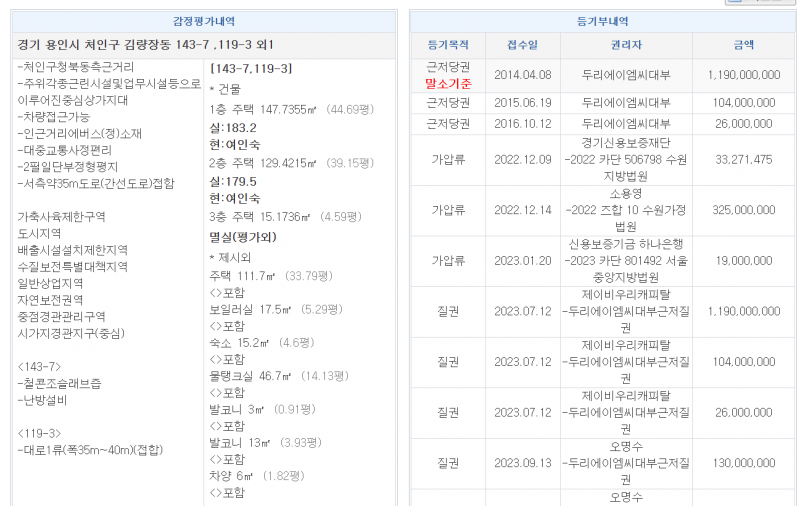Click the 등기목적 column header
Viewport: 800px width, 506px height.
point(447,46)
